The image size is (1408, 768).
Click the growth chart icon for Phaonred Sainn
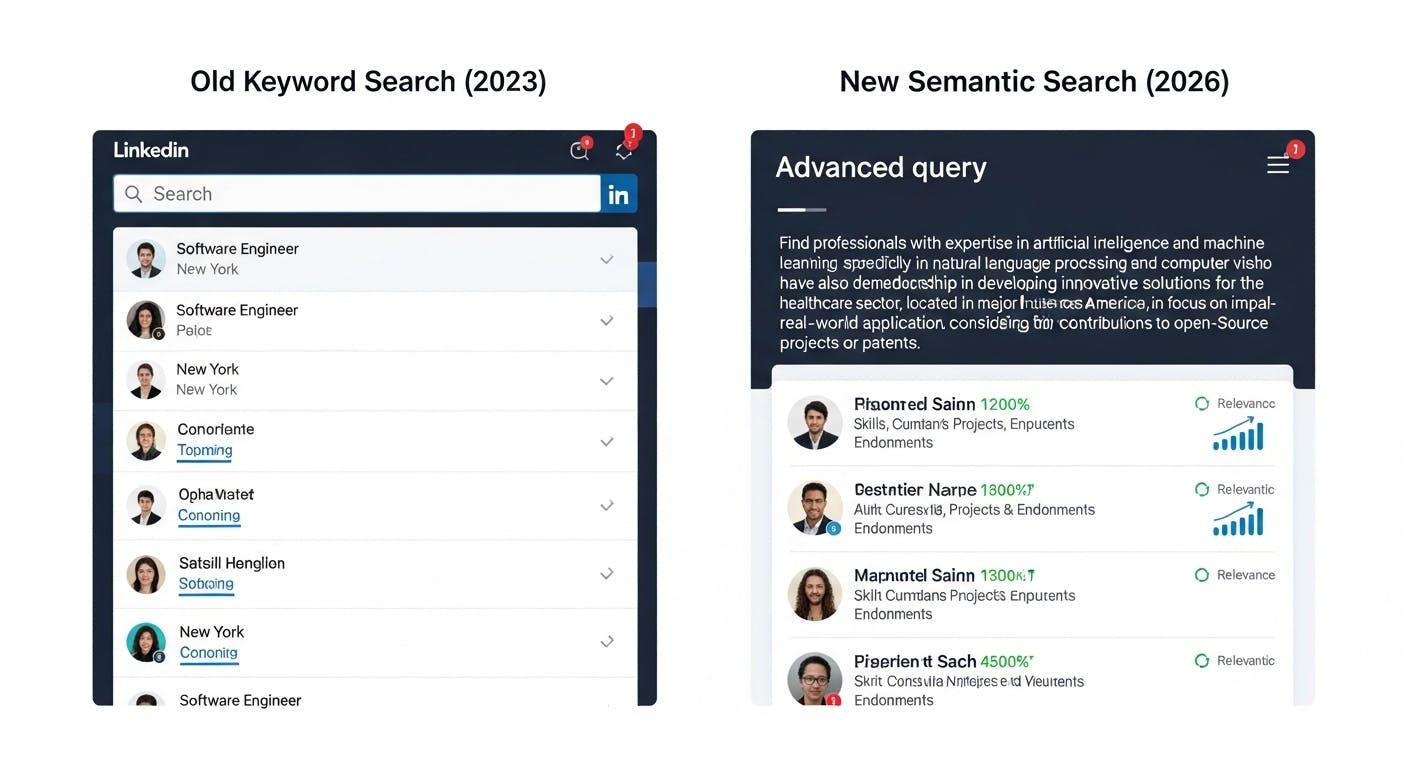click(1238, 435)
